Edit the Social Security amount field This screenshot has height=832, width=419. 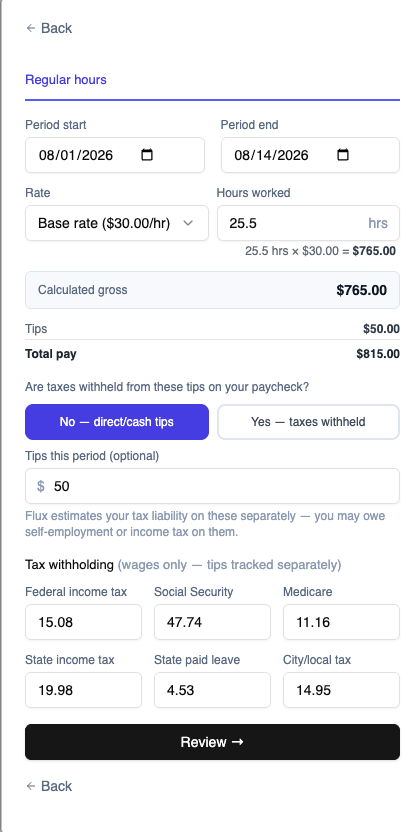click(212, 622)
